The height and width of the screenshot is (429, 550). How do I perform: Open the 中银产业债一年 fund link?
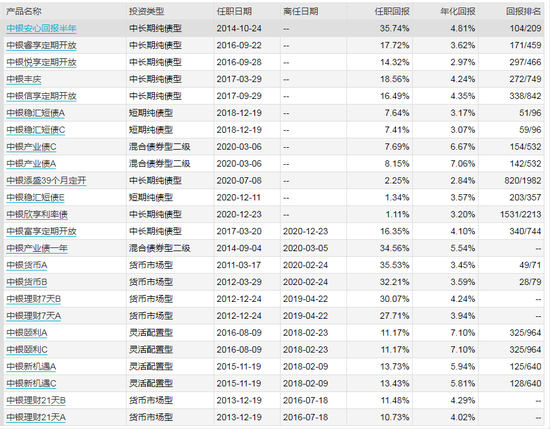point(37,248)
